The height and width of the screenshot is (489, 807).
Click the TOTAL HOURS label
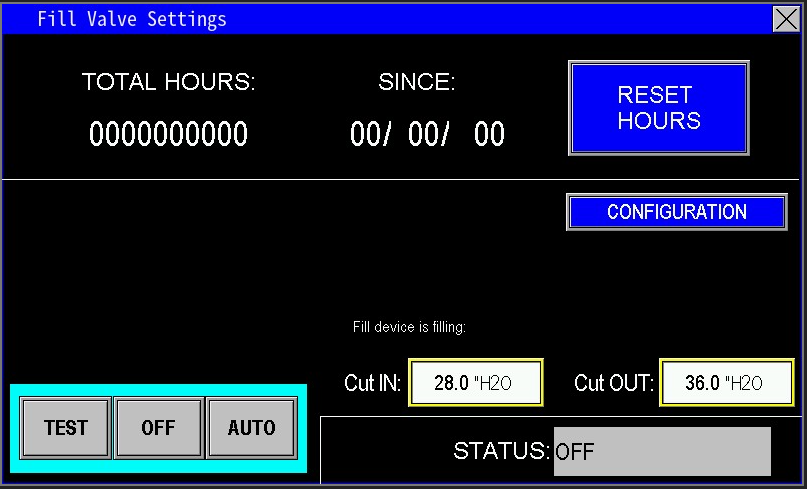(168, 83)
